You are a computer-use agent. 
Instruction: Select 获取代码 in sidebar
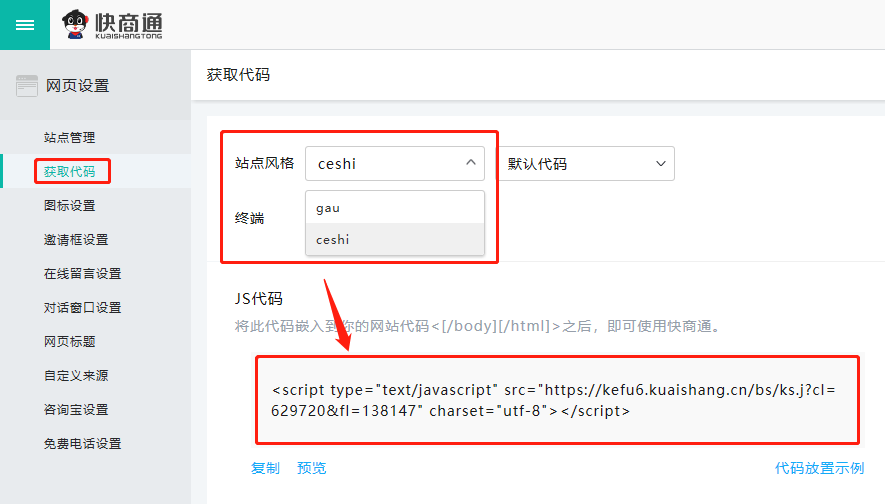tap(70, 171)
